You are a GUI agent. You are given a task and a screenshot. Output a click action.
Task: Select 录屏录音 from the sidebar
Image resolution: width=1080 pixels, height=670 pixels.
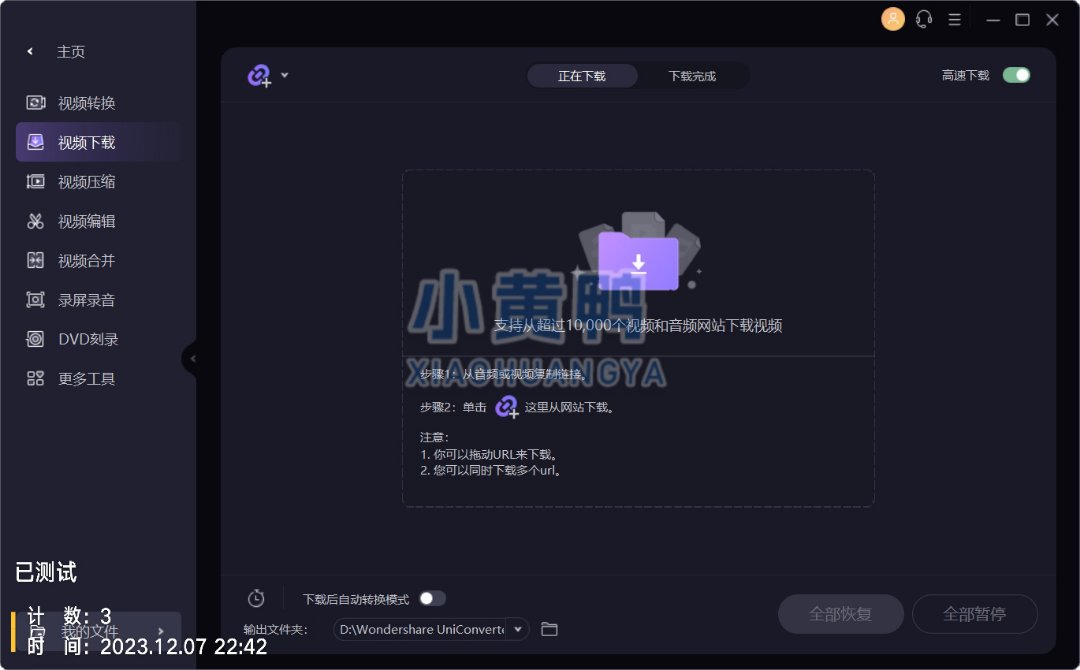[86, 300]
